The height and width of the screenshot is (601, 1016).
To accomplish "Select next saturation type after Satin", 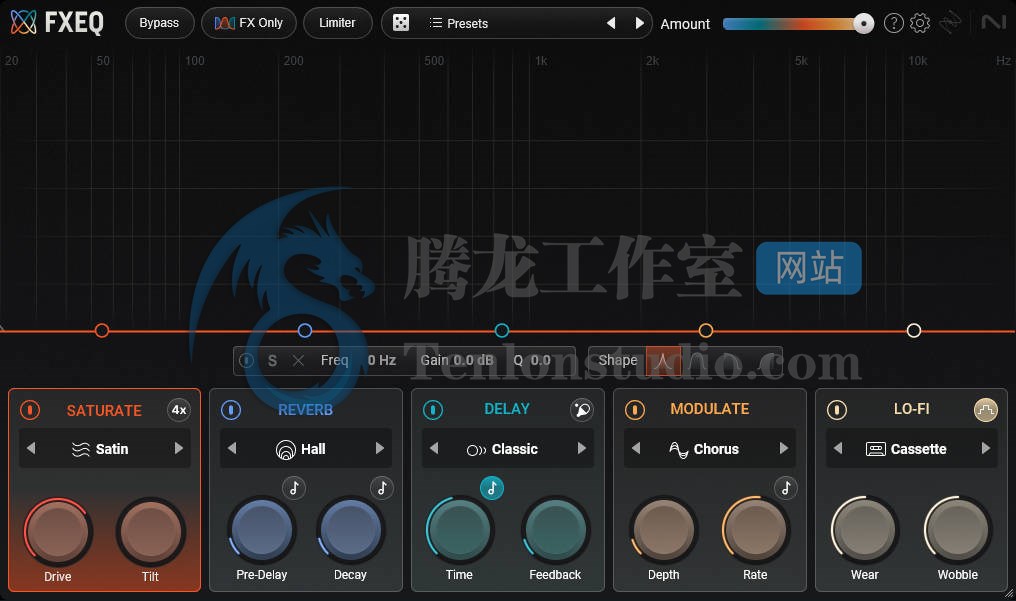I will pos(179,449).
